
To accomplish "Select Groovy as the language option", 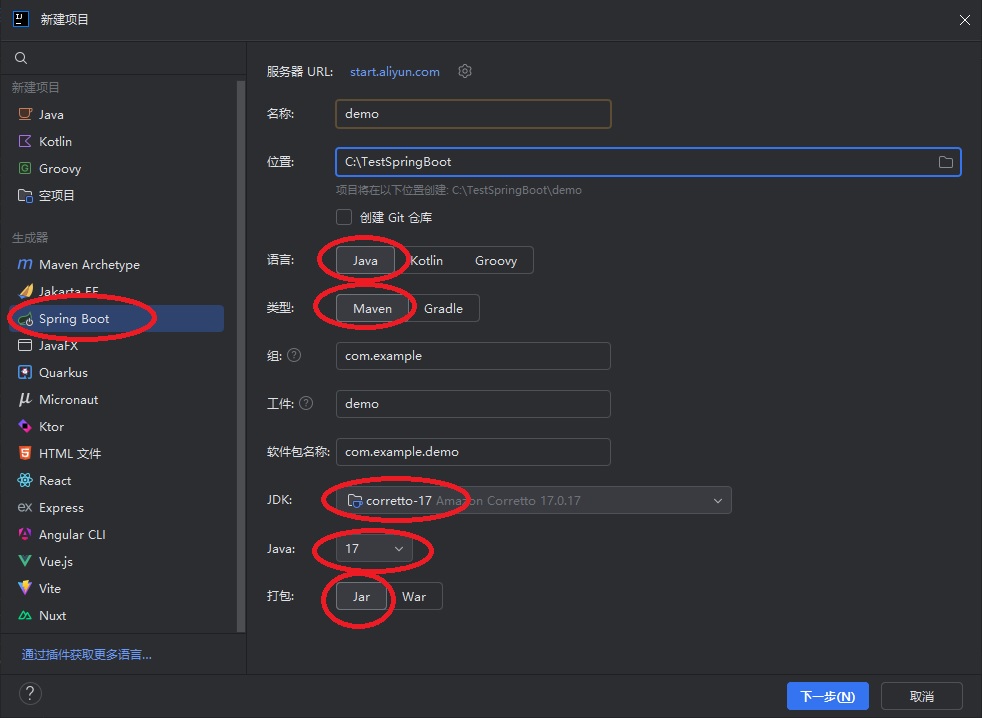I will 495,260.
